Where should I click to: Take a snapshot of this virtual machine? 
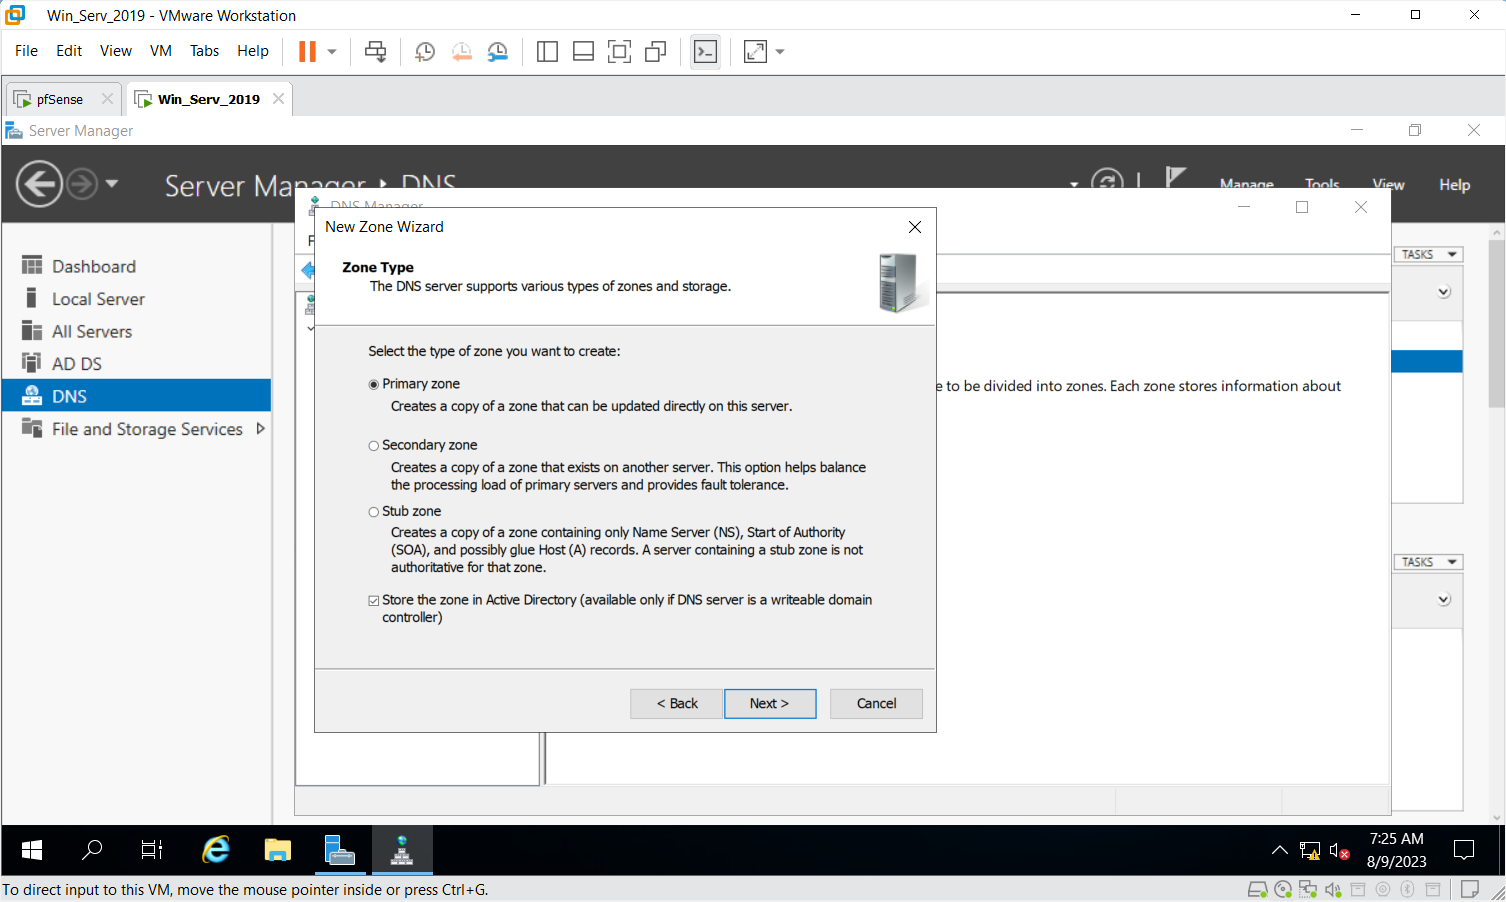[x=425, y=52]
